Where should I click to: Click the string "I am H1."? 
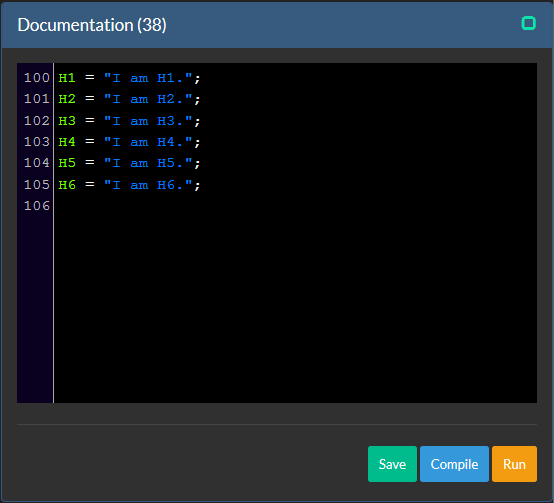point(148,78)
